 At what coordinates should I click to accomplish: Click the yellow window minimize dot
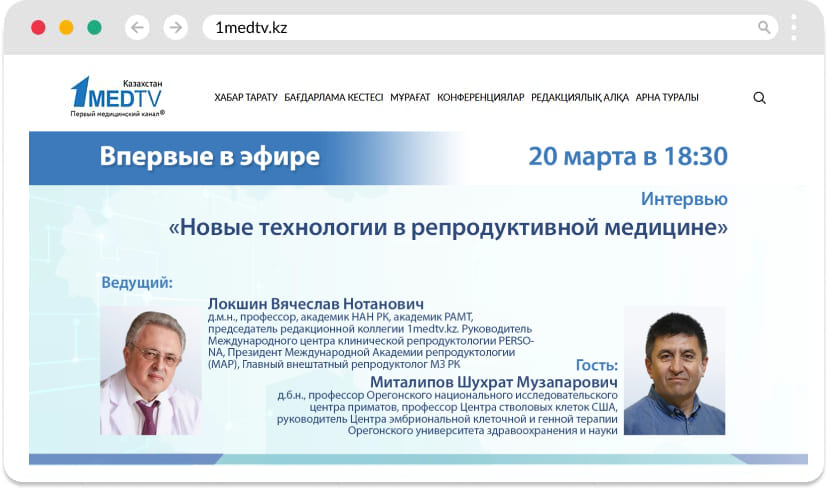[66, 27]
